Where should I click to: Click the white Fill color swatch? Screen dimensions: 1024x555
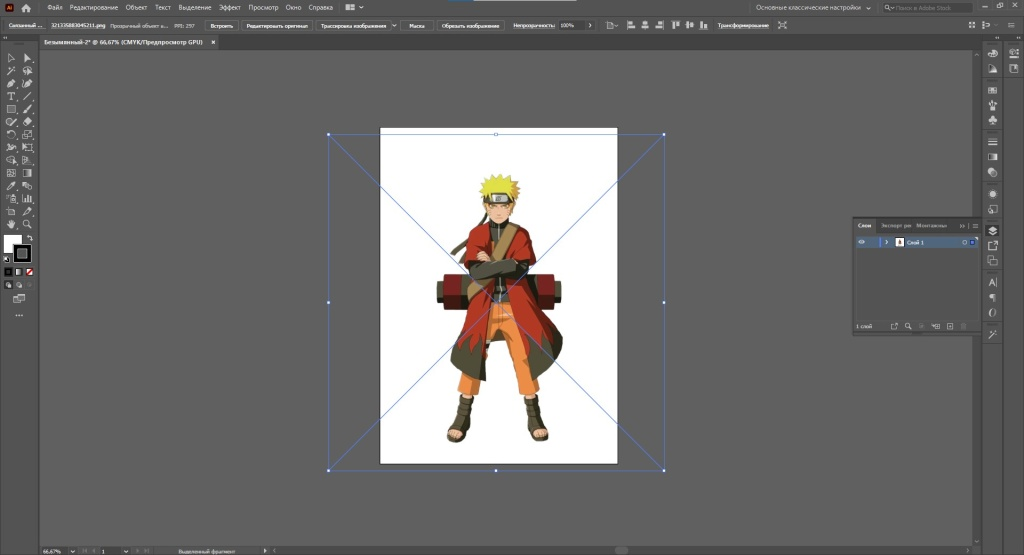(x=11, y=243)
